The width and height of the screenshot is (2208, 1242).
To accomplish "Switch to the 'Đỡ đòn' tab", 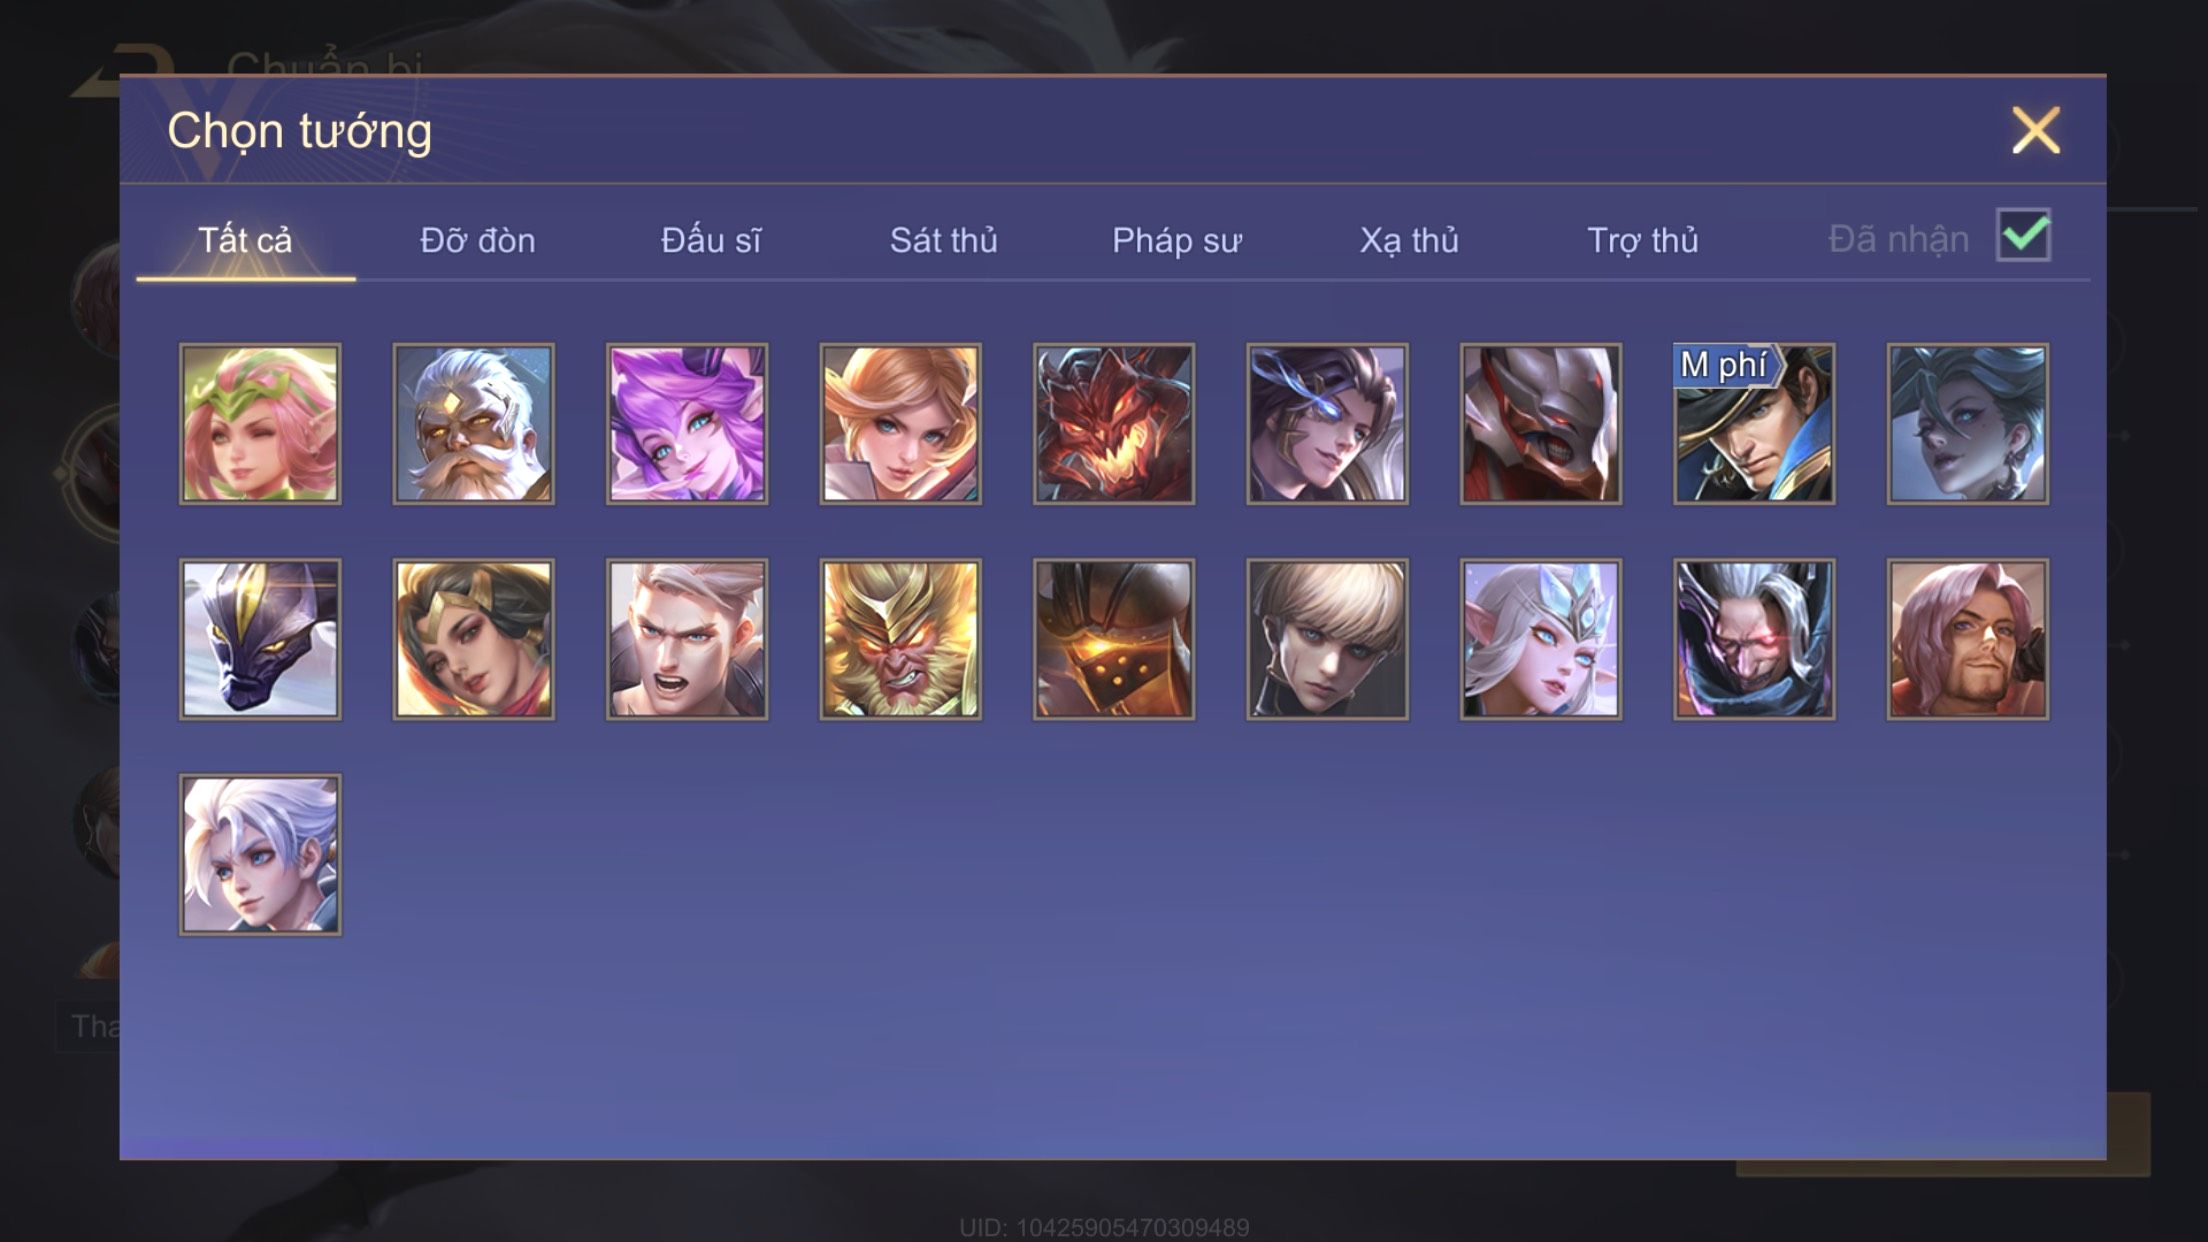I will (x=478, y=241).
